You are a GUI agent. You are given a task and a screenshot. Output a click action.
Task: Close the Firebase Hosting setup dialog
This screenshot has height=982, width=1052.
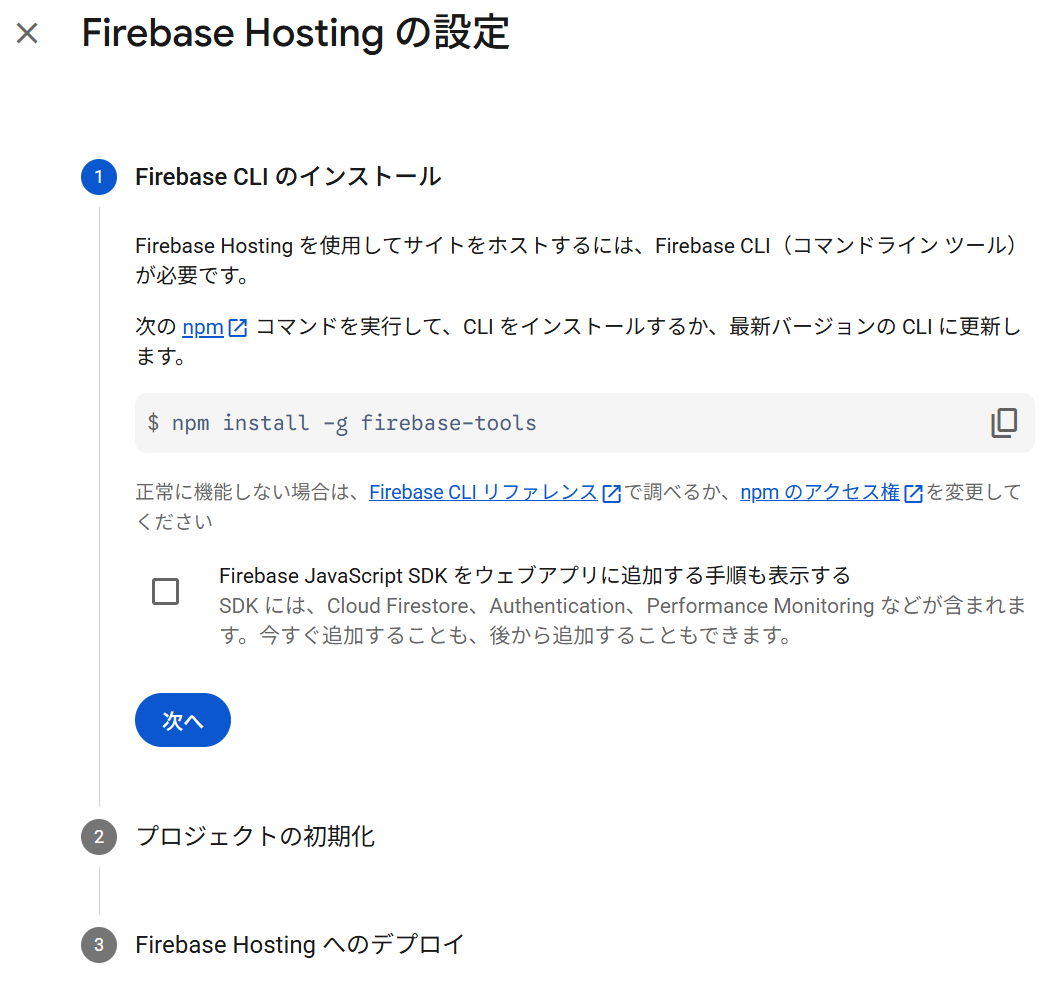[27, 33]
